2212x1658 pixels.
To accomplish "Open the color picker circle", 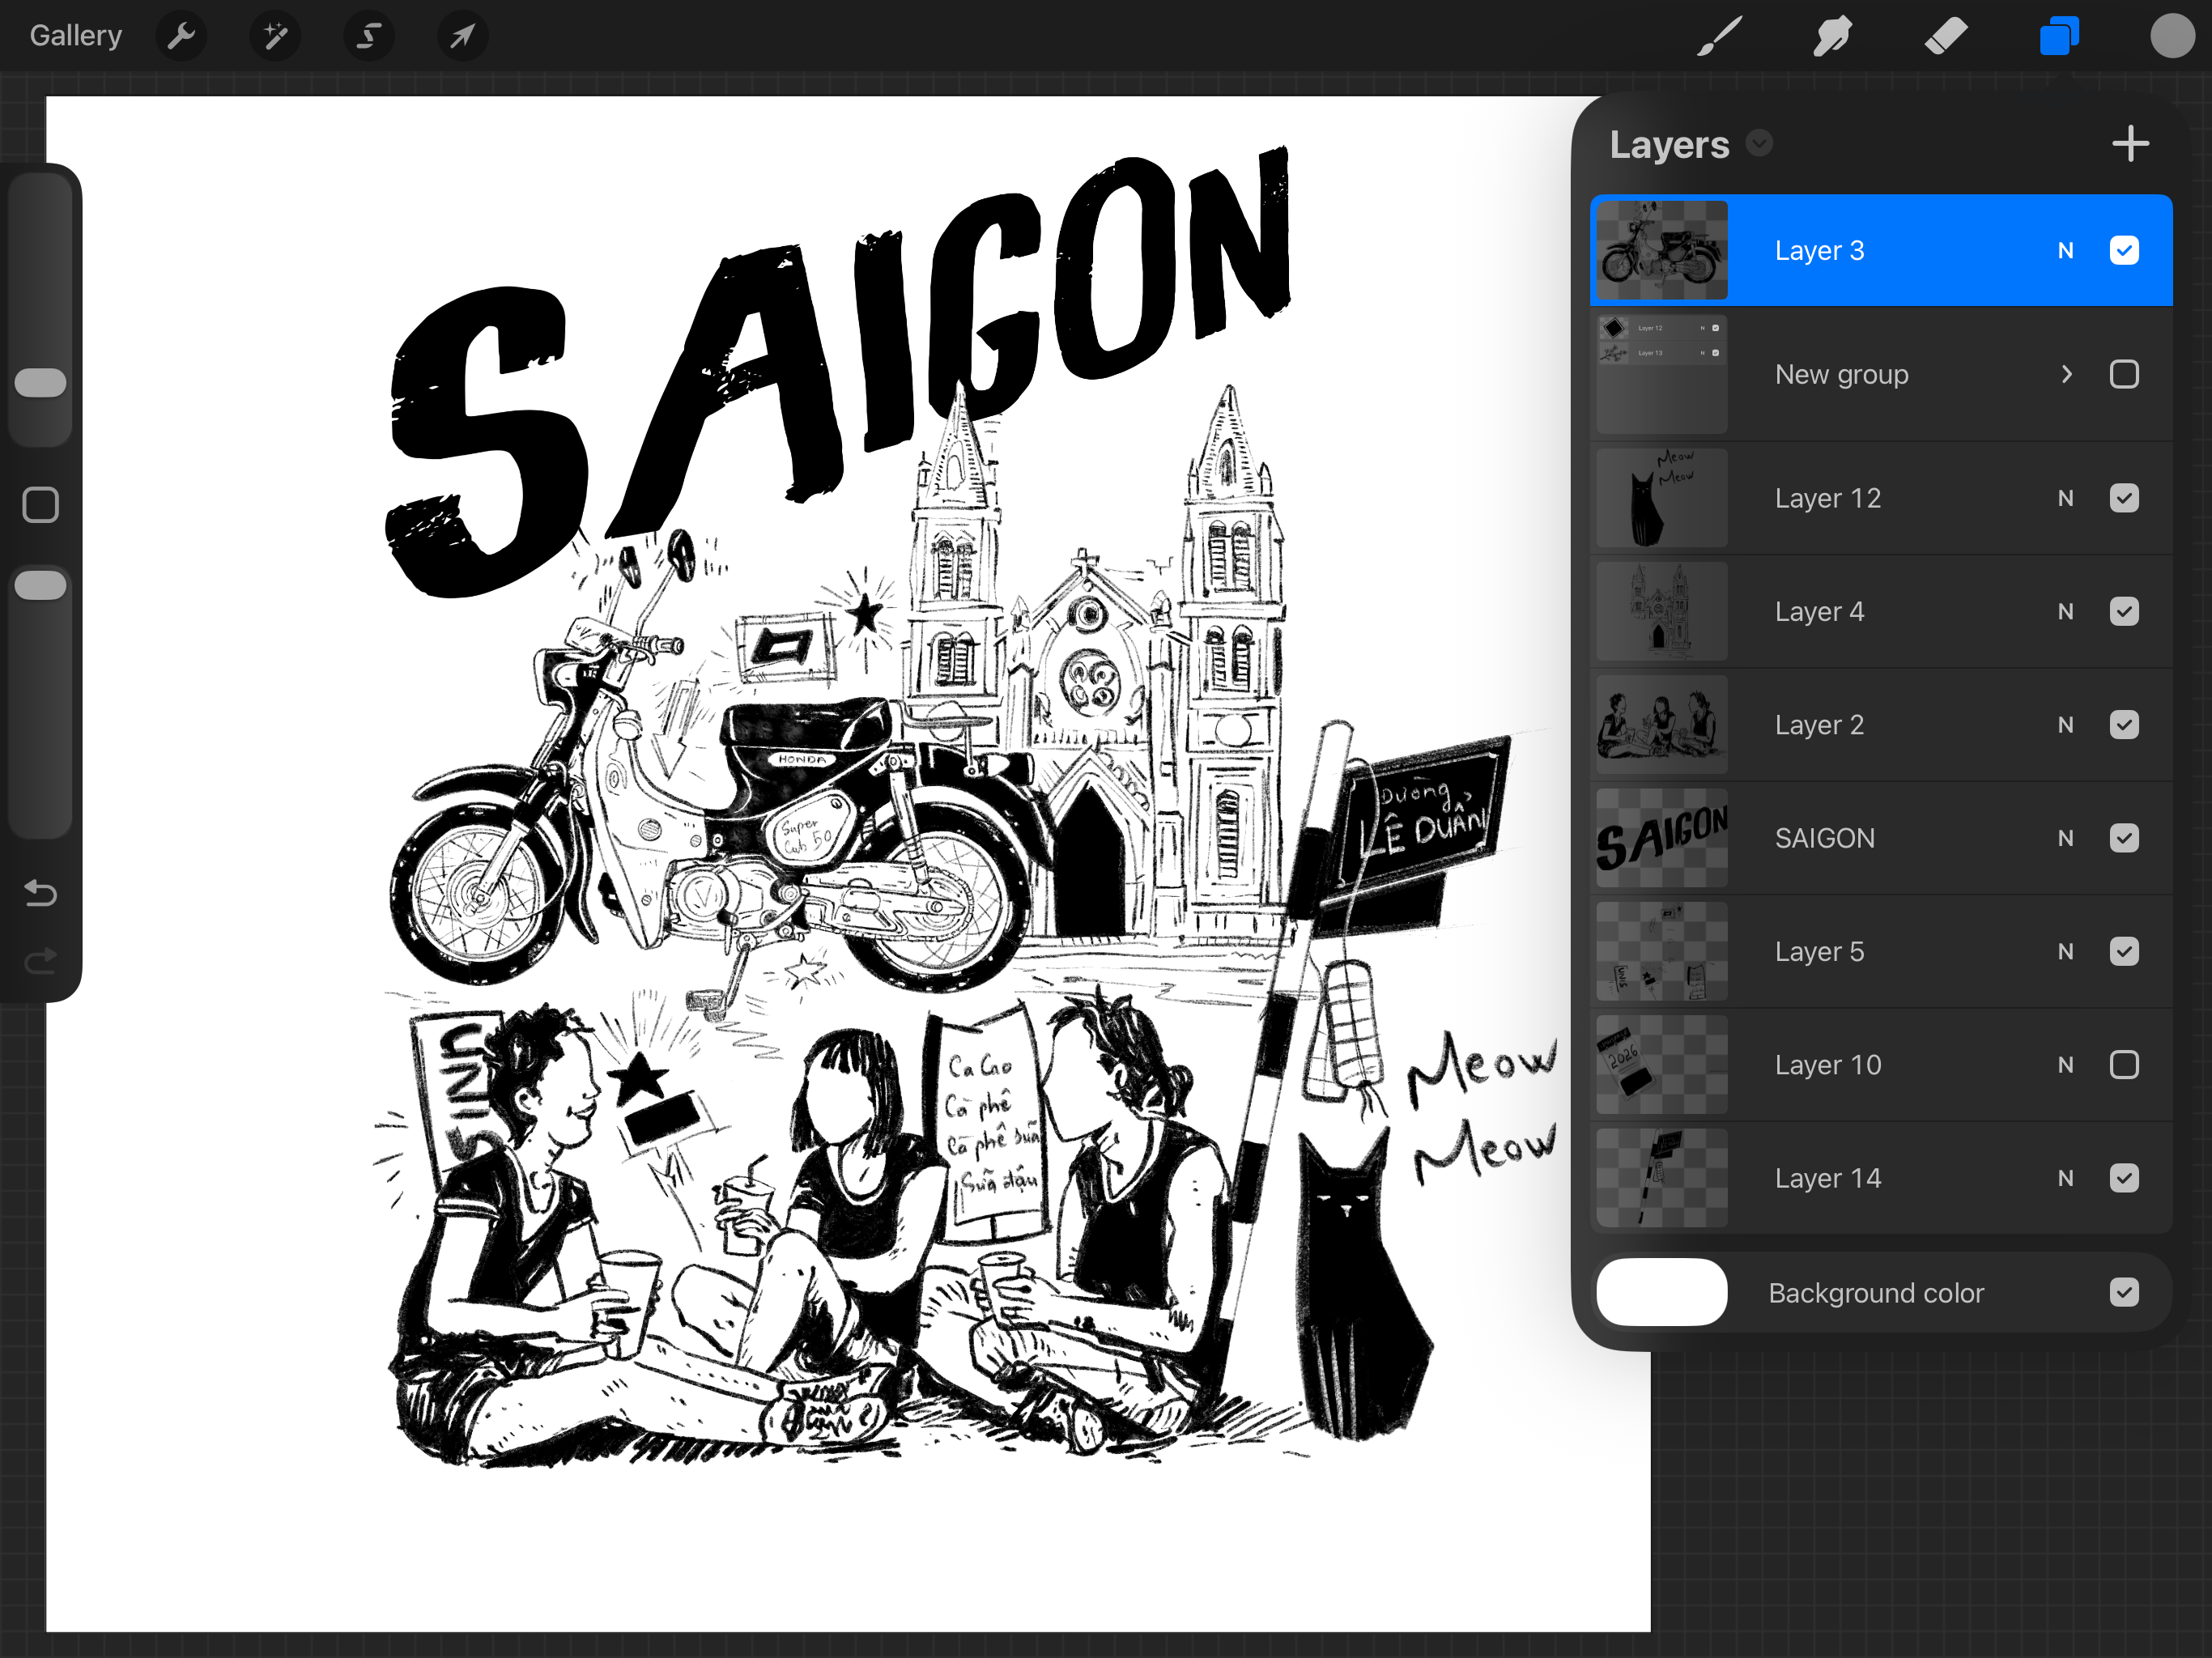I will tap(2172, 37).
